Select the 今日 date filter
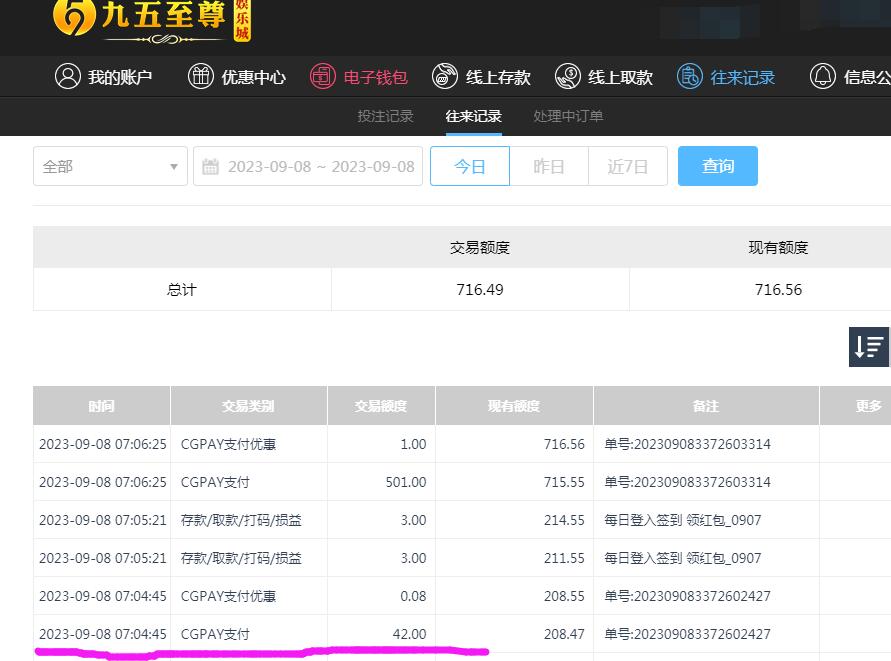The width and height of the screenshot is (891, 661). [x=470, y=166]
